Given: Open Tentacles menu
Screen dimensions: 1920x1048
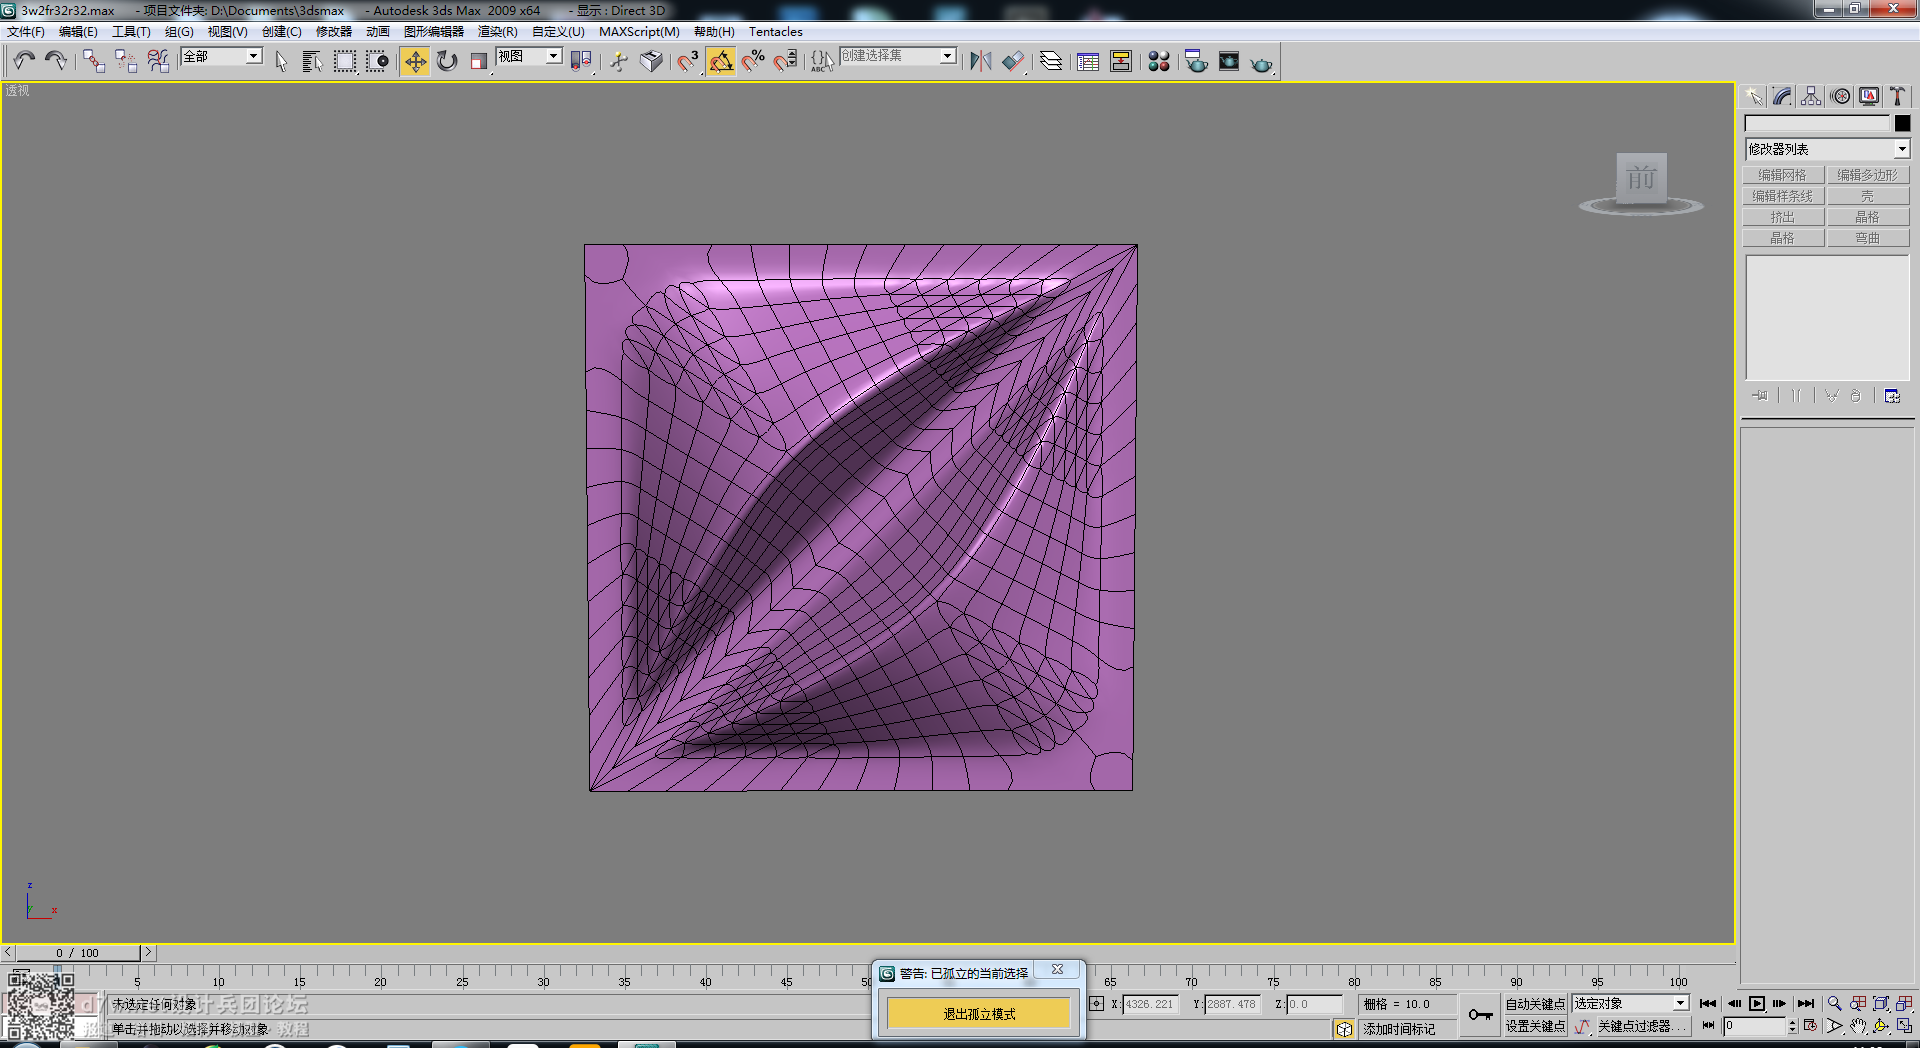Looking at the screenshot, I should coord(776,32).
